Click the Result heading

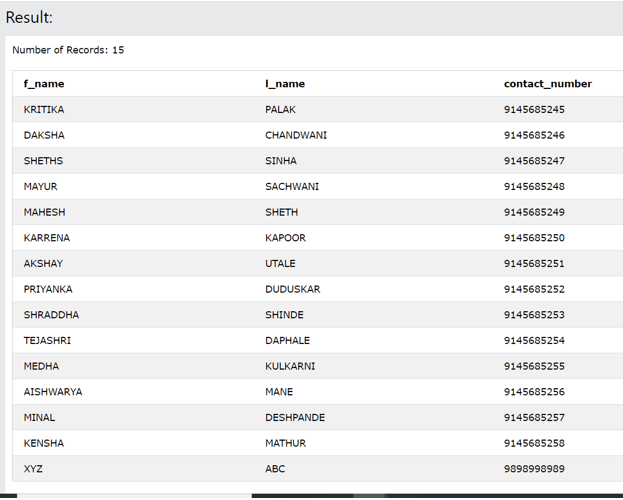(30, 18)
